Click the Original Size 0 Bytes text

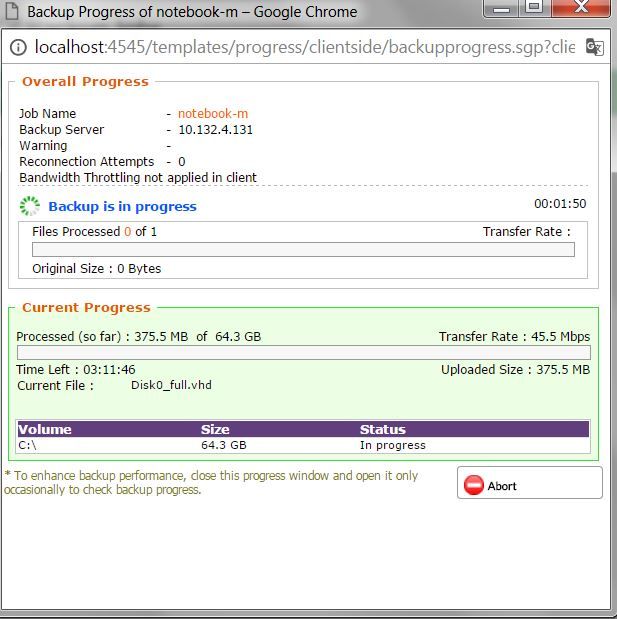click(x=97, y=269)
